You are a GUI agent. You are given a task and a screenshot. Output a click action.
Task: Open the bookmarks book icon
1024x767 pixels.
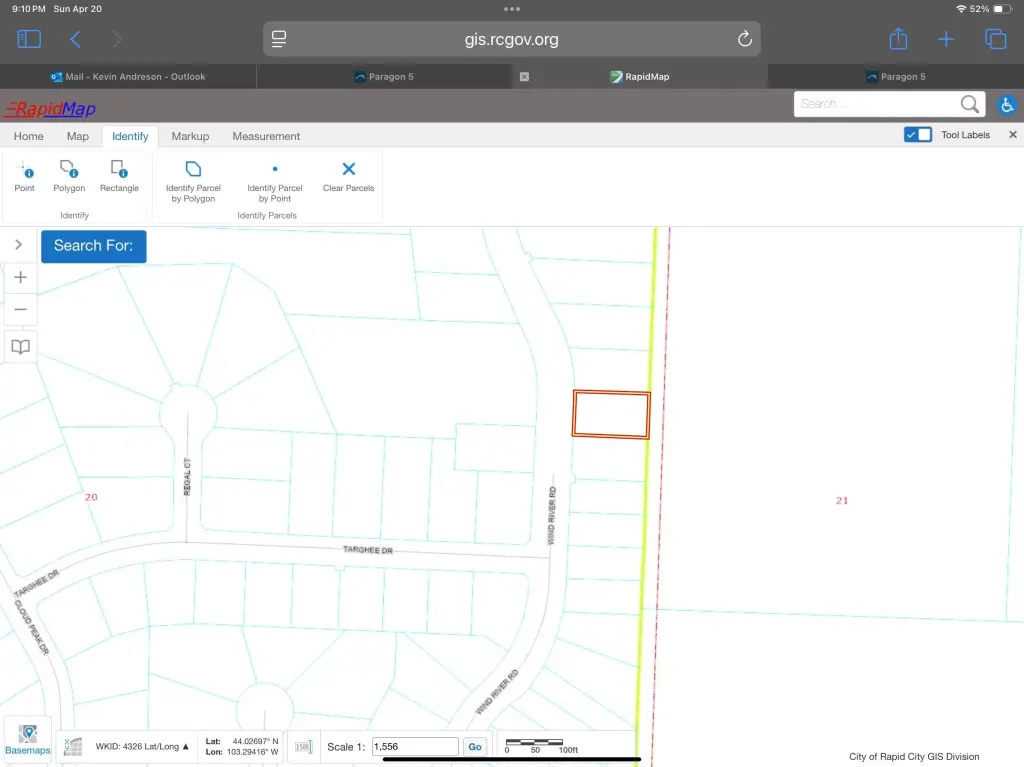coord(20,347)
